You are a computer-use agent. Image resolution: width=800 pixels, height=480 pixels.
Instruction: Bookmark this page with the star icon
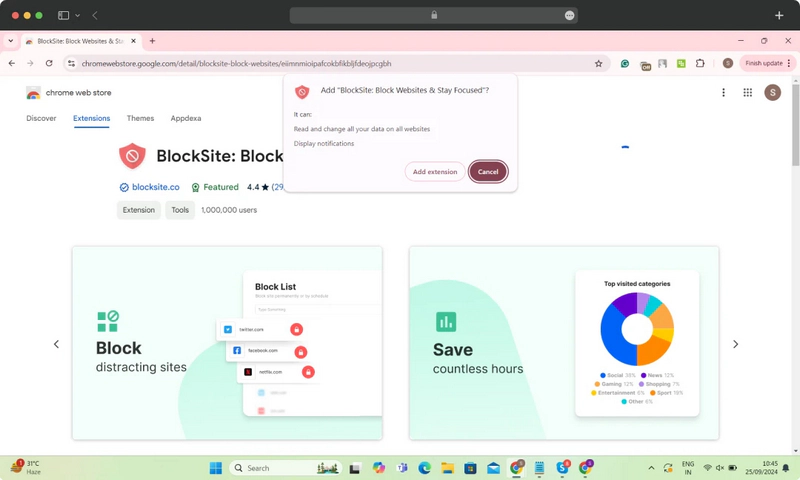(598, 64)
